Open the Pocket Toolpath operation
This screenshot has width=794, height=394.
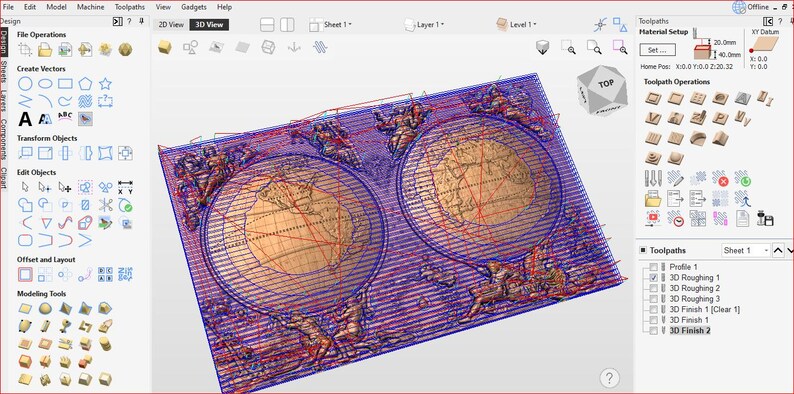675,98
